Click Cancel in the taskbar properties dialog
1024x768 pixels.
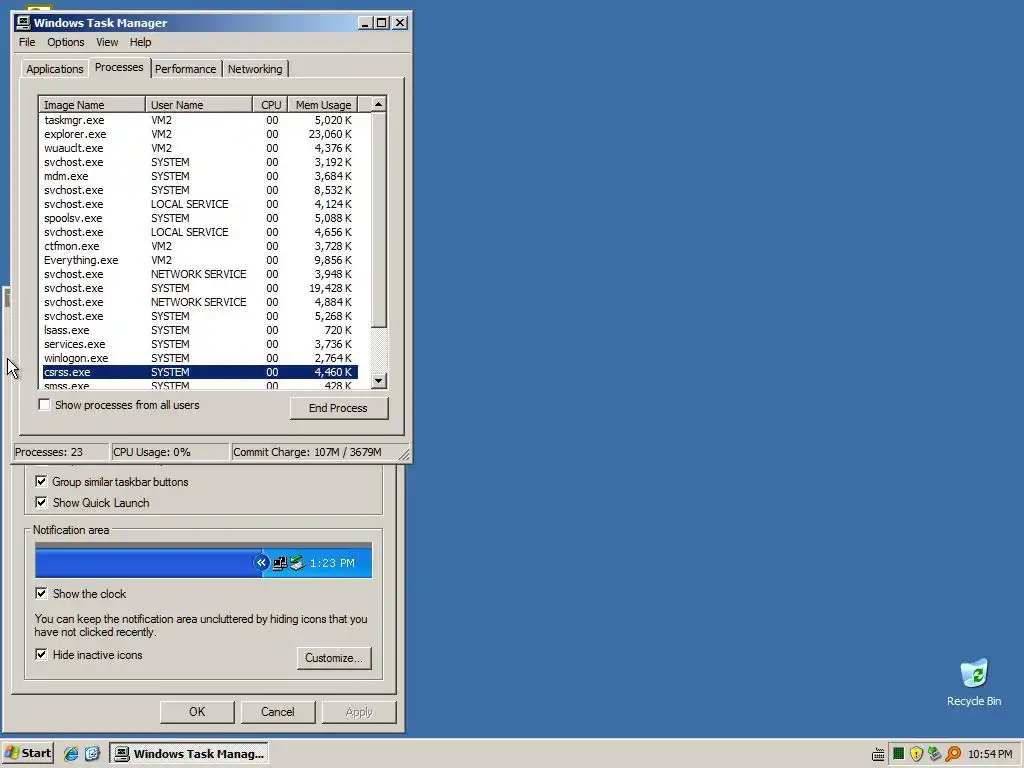[278, 712]
